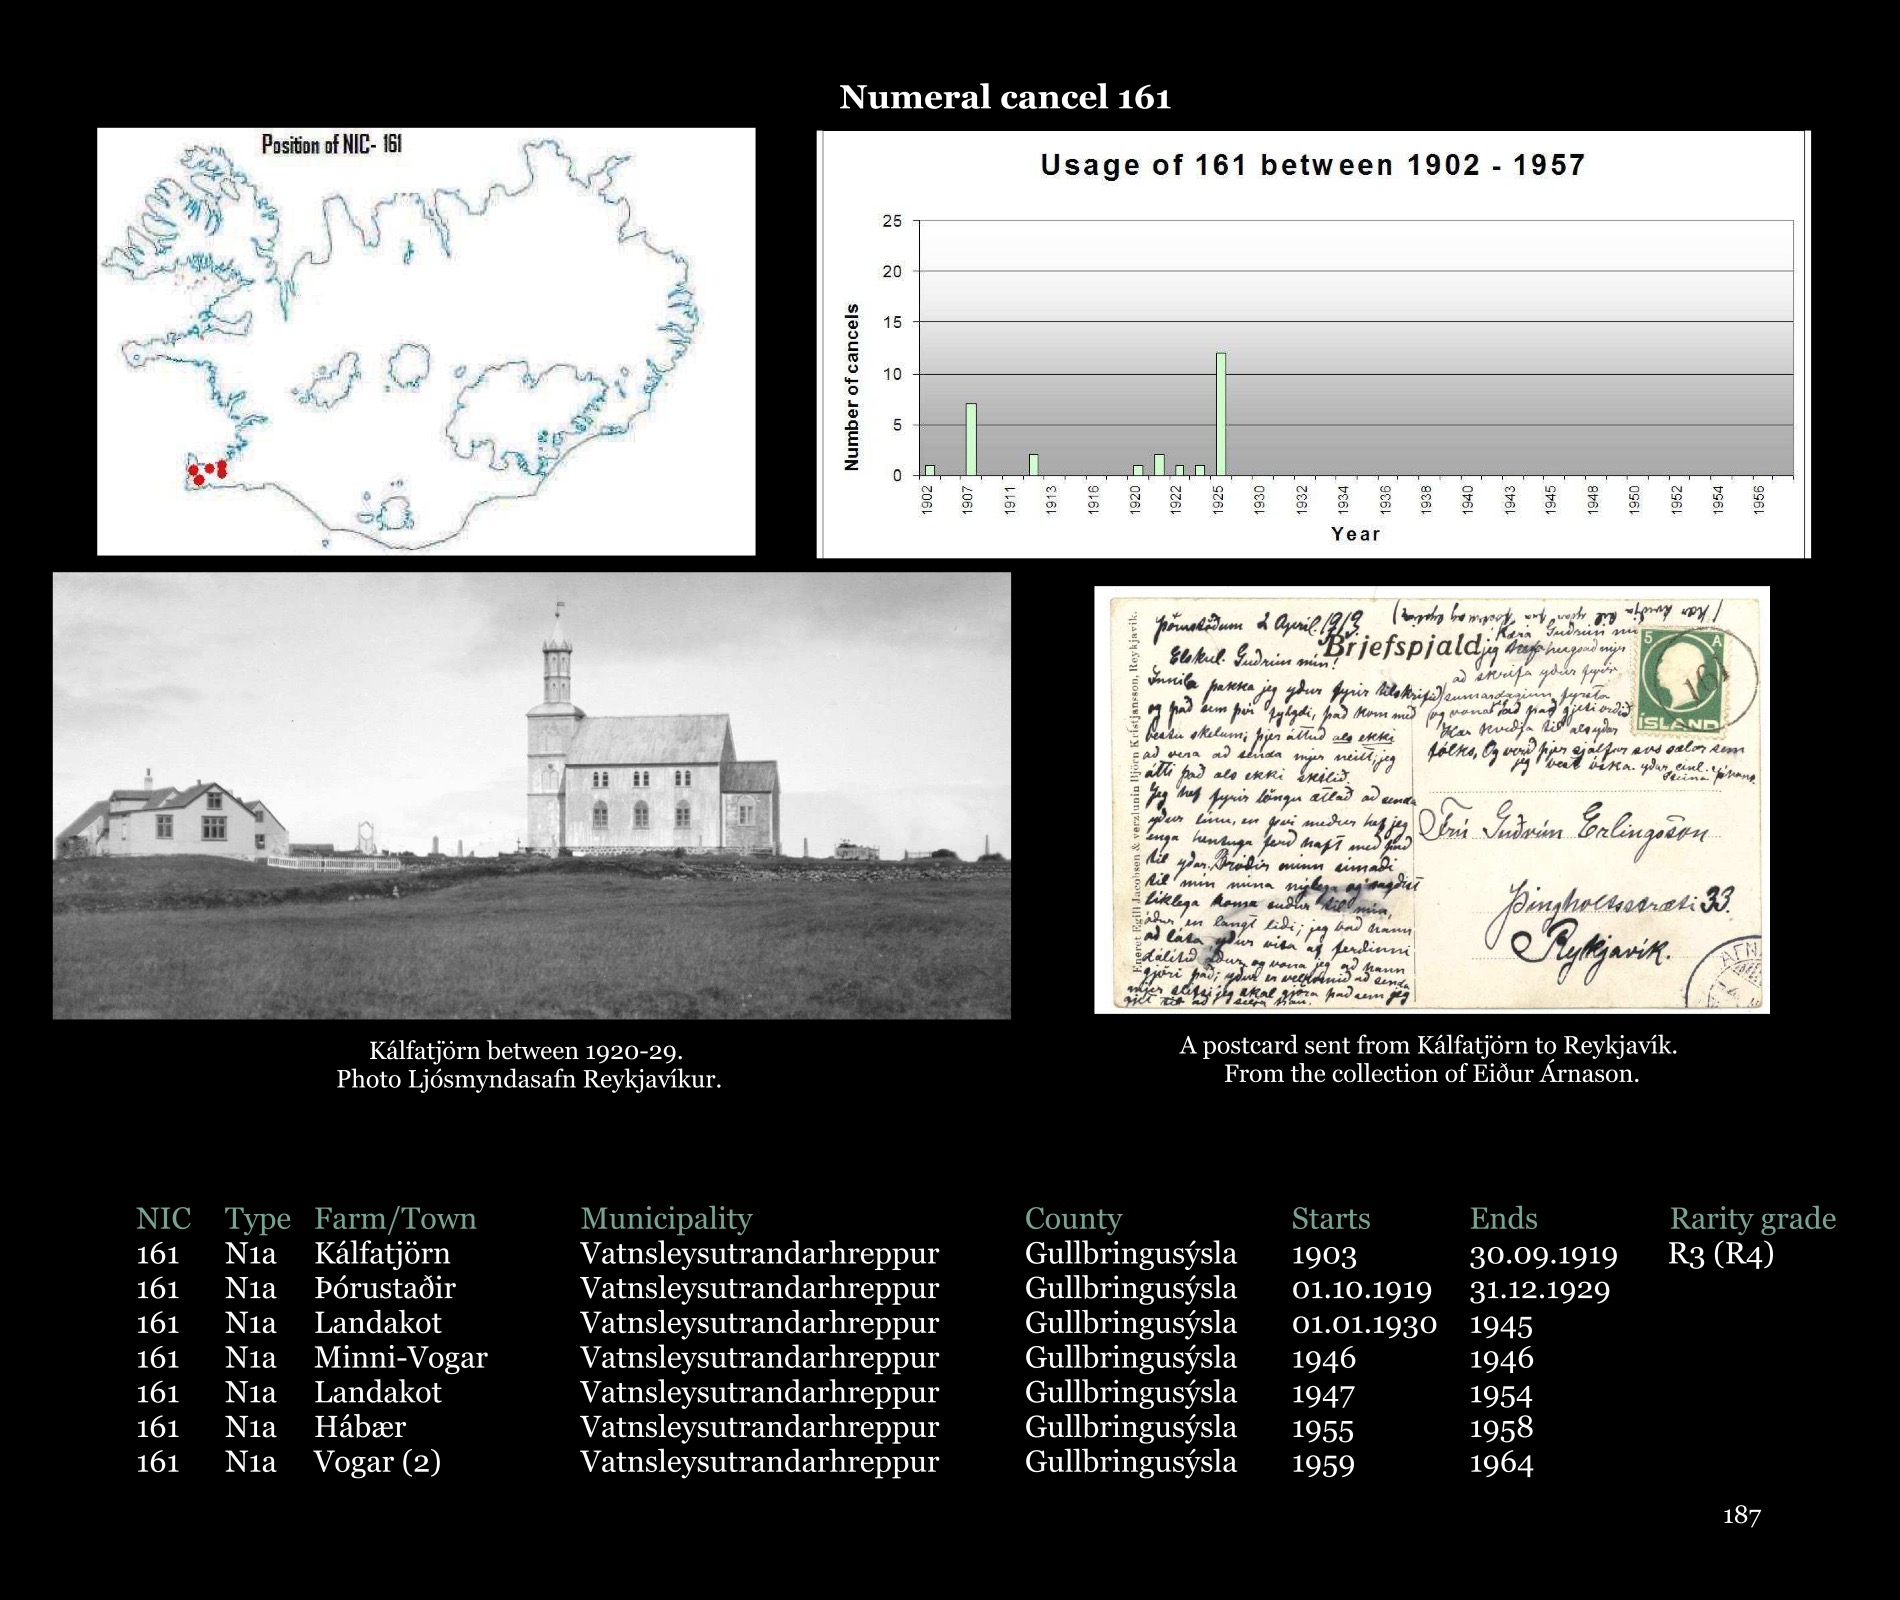Click the red location dots on the map
This screenshot has height=1600, width=1900.
coord(207,470)
